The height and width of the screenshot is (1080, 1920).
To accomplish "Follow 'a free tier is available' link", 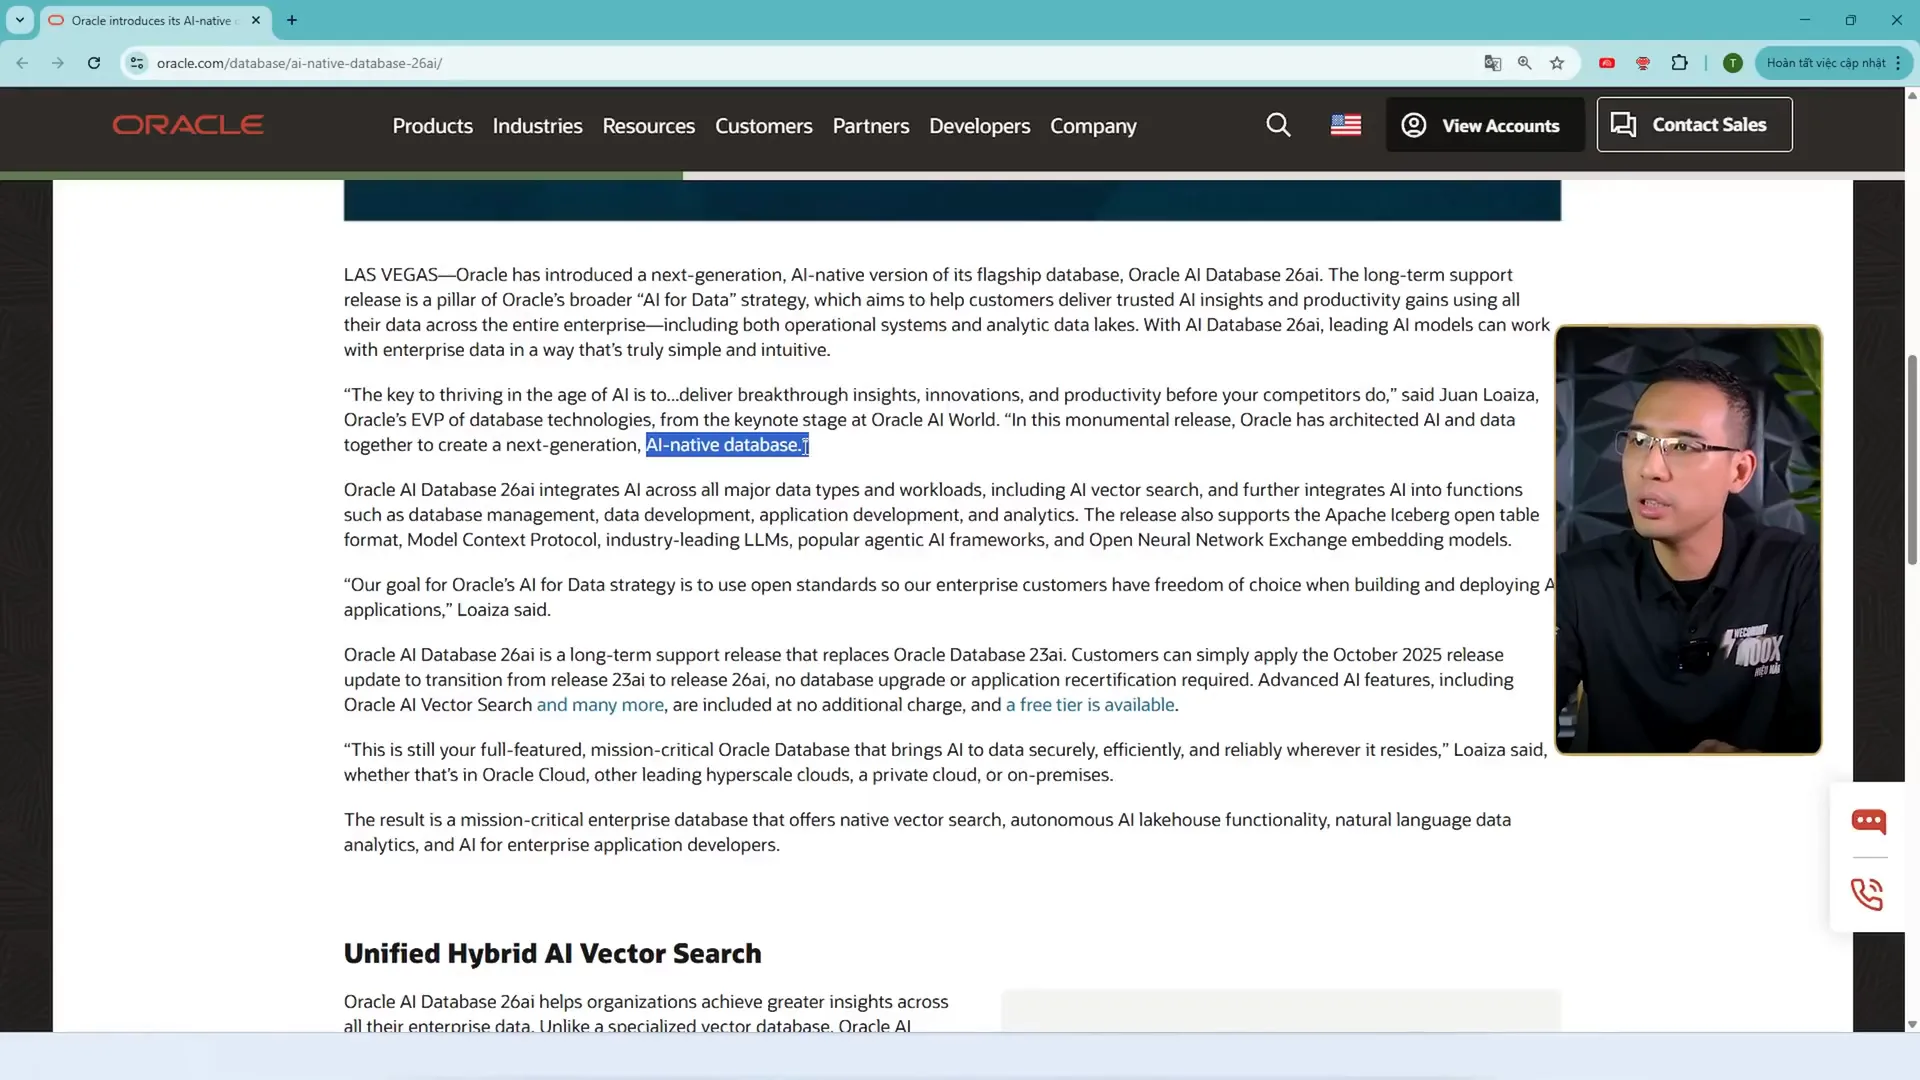I will click(1090, 705).
